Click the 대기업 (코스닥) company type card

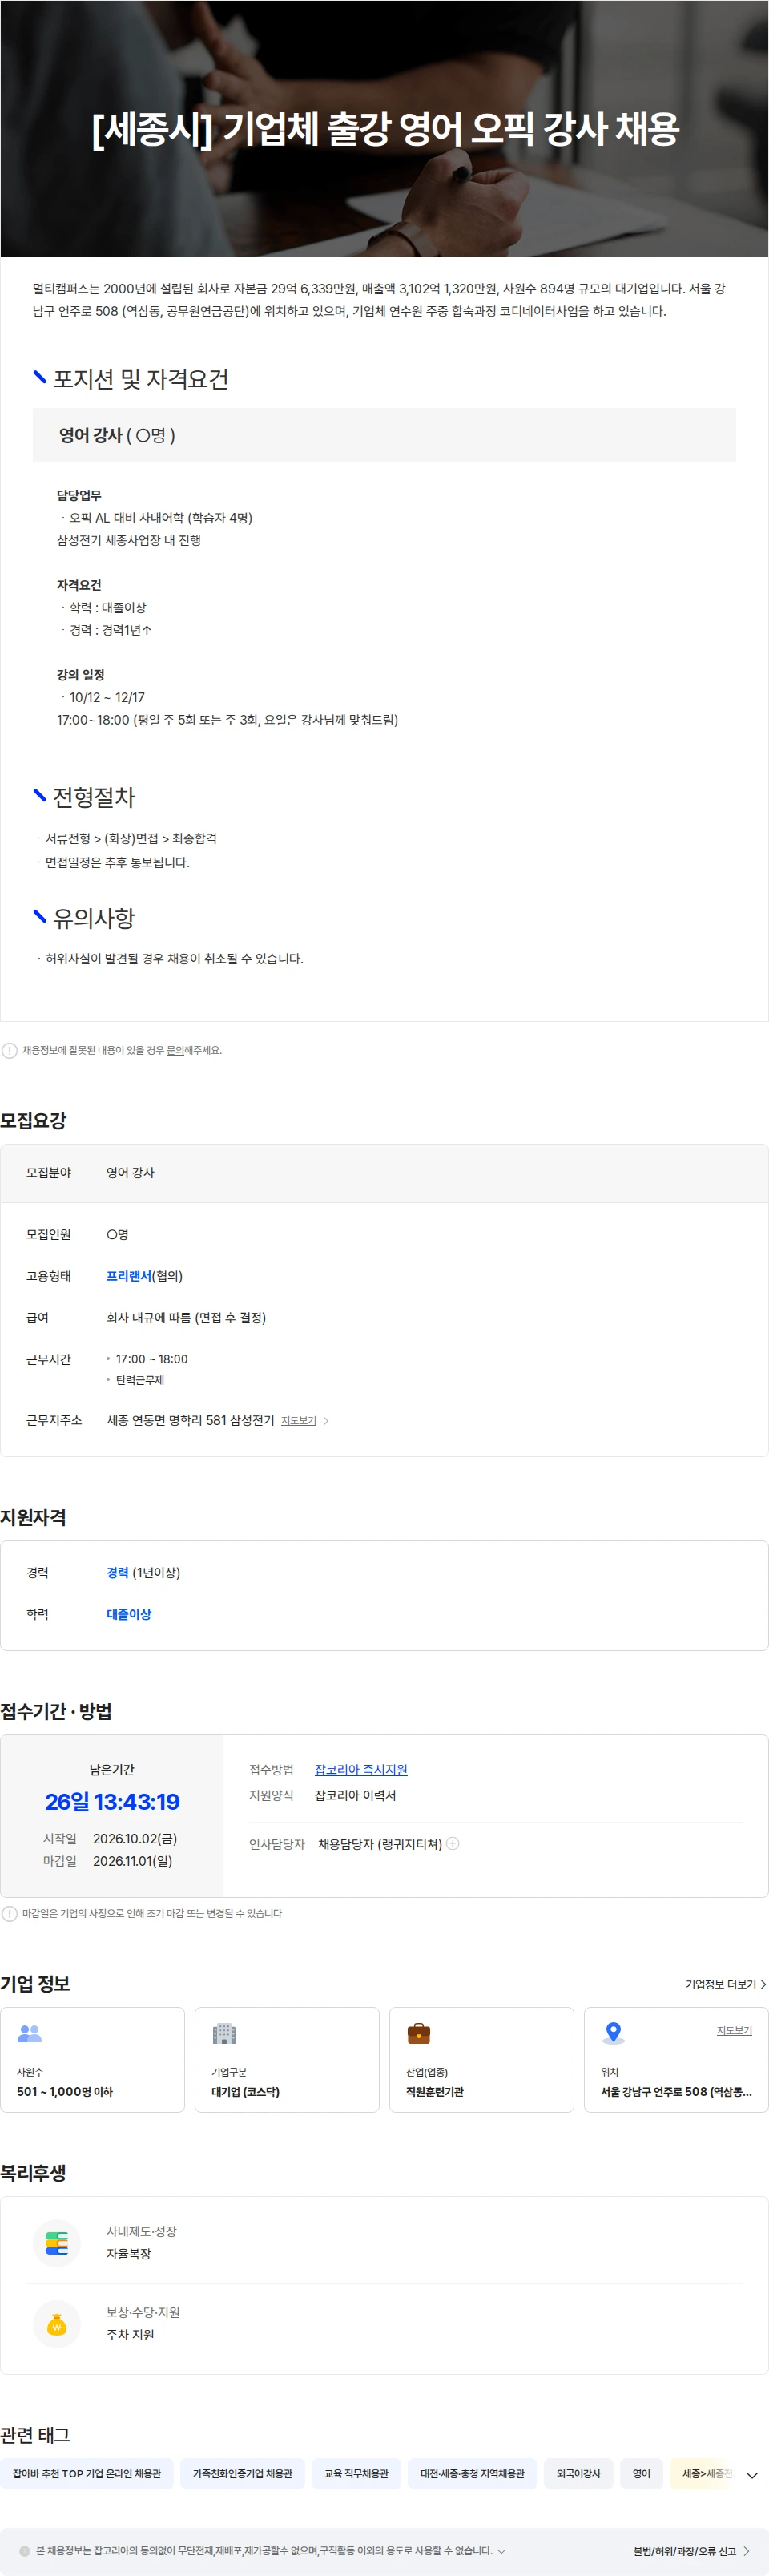[x=287, y=2060]
